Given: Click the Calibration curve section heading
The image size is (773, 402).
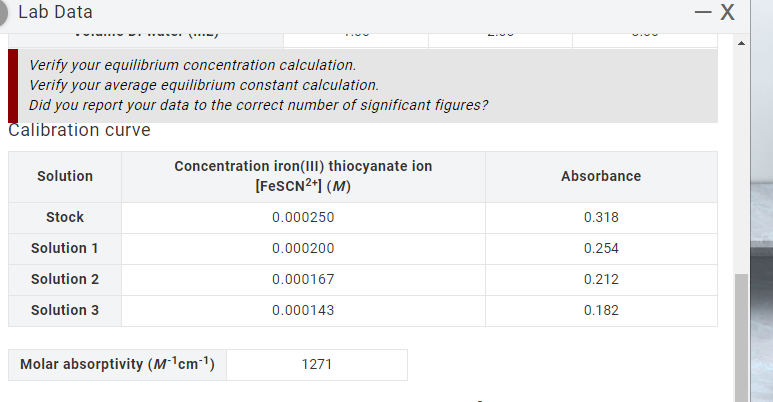Looking at the screenshot, I should 79,130.
